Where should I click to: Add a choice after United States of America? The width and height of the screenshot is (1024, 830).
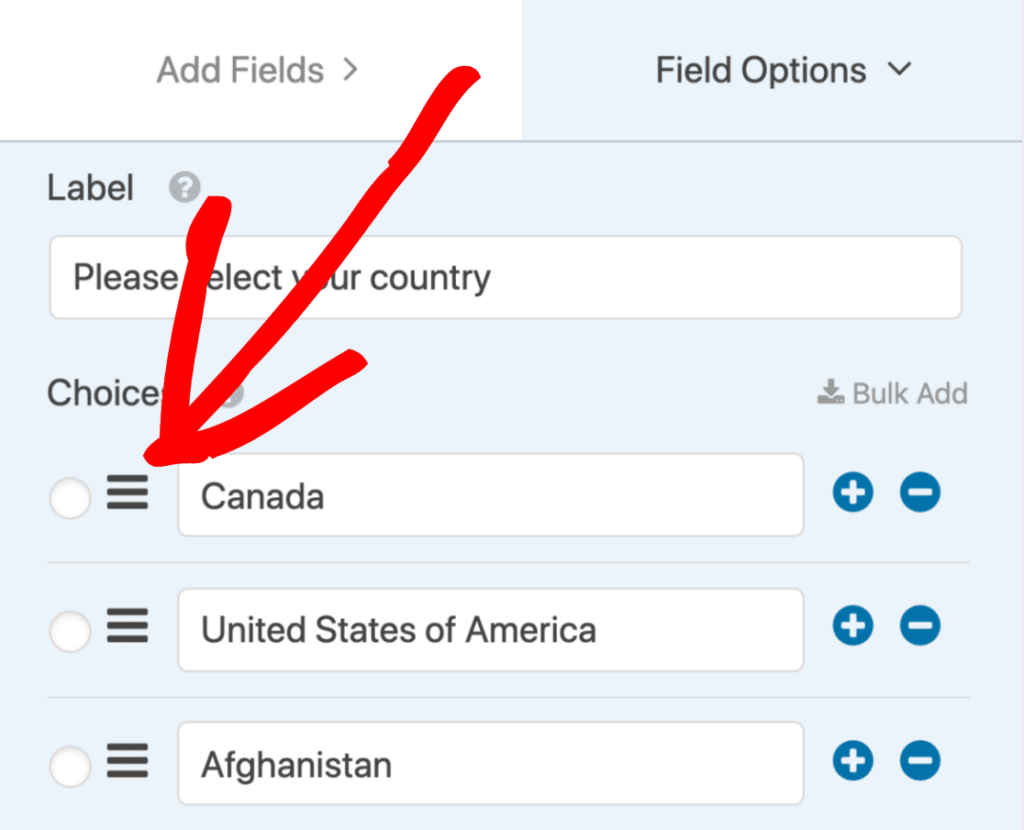click(x=852, y=626)
